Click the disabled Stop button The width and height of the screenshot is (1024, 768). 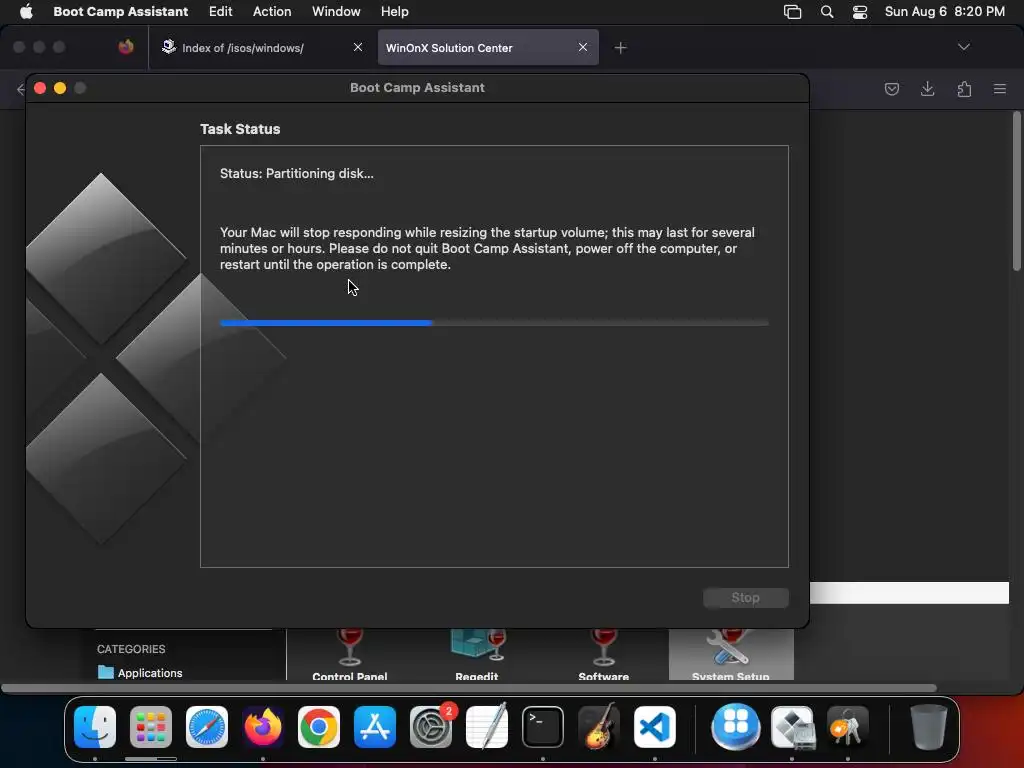746,598
